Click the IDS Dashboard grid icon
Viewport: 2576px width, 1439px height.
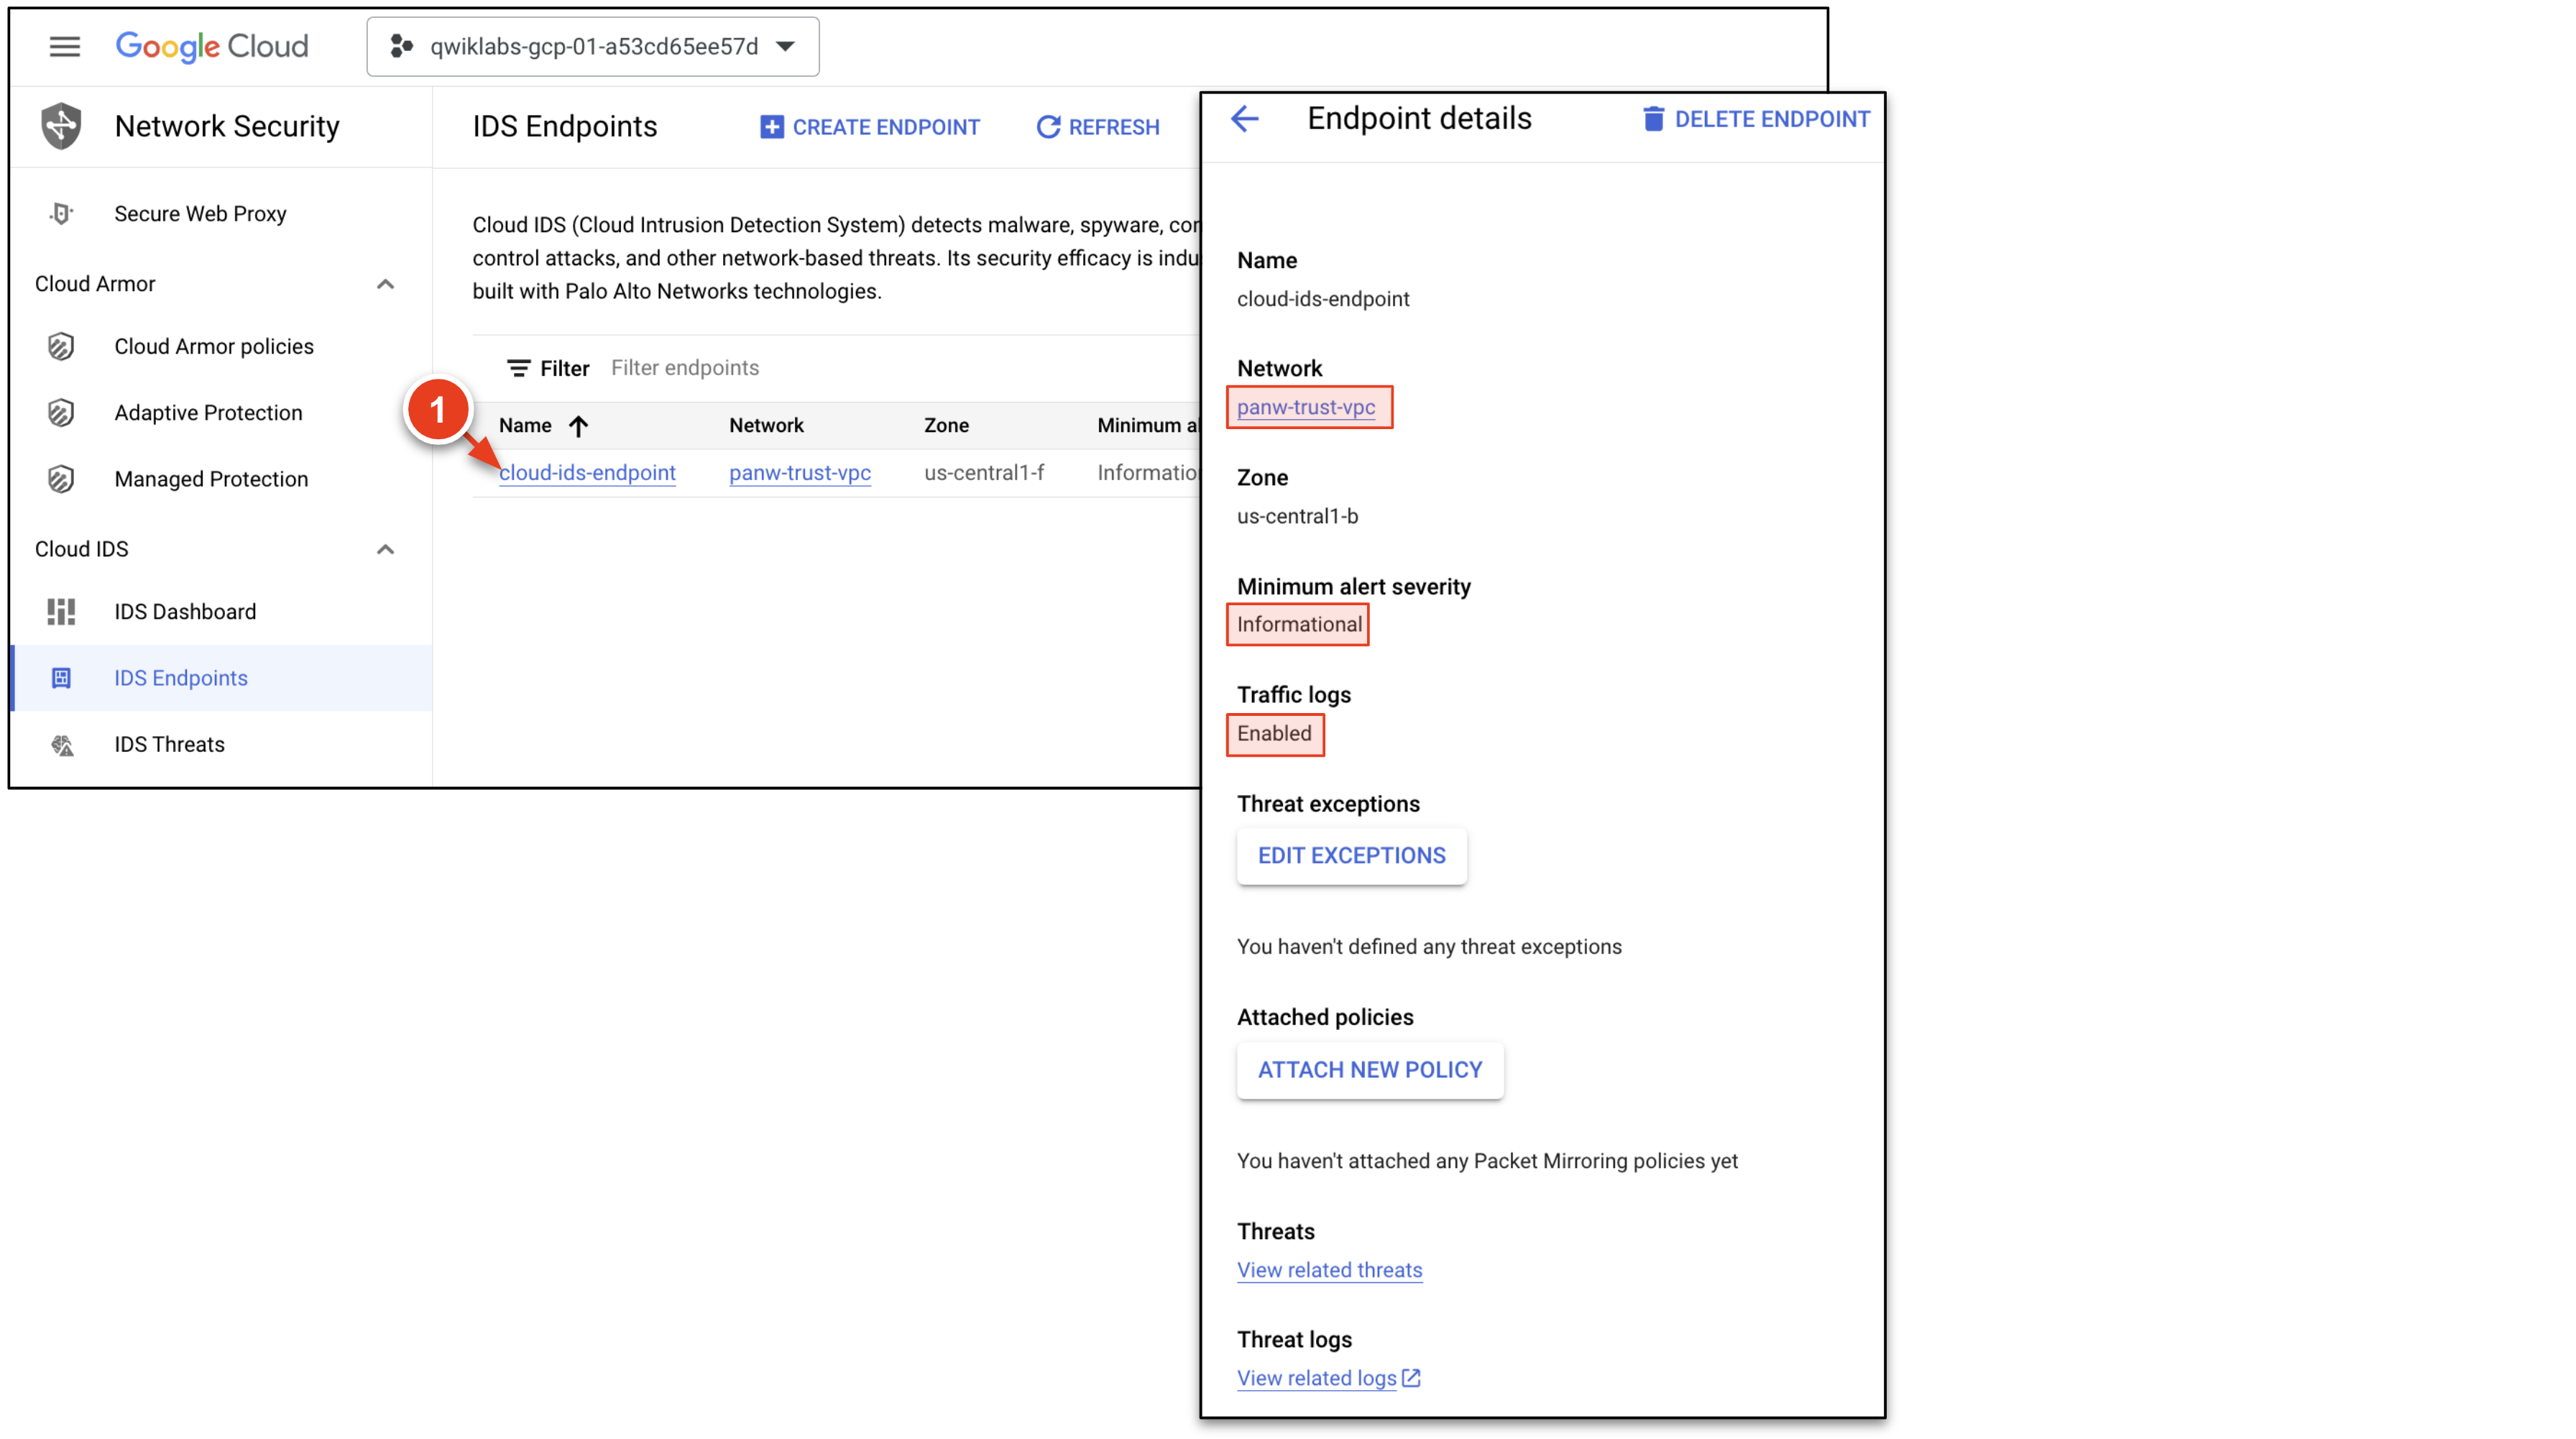61,611
